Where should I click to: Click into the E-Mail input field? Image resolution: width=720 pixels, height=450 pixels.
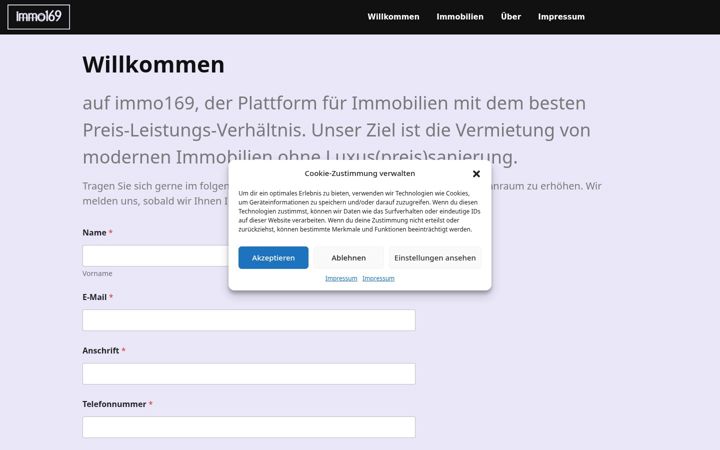(x=249, y=320)
